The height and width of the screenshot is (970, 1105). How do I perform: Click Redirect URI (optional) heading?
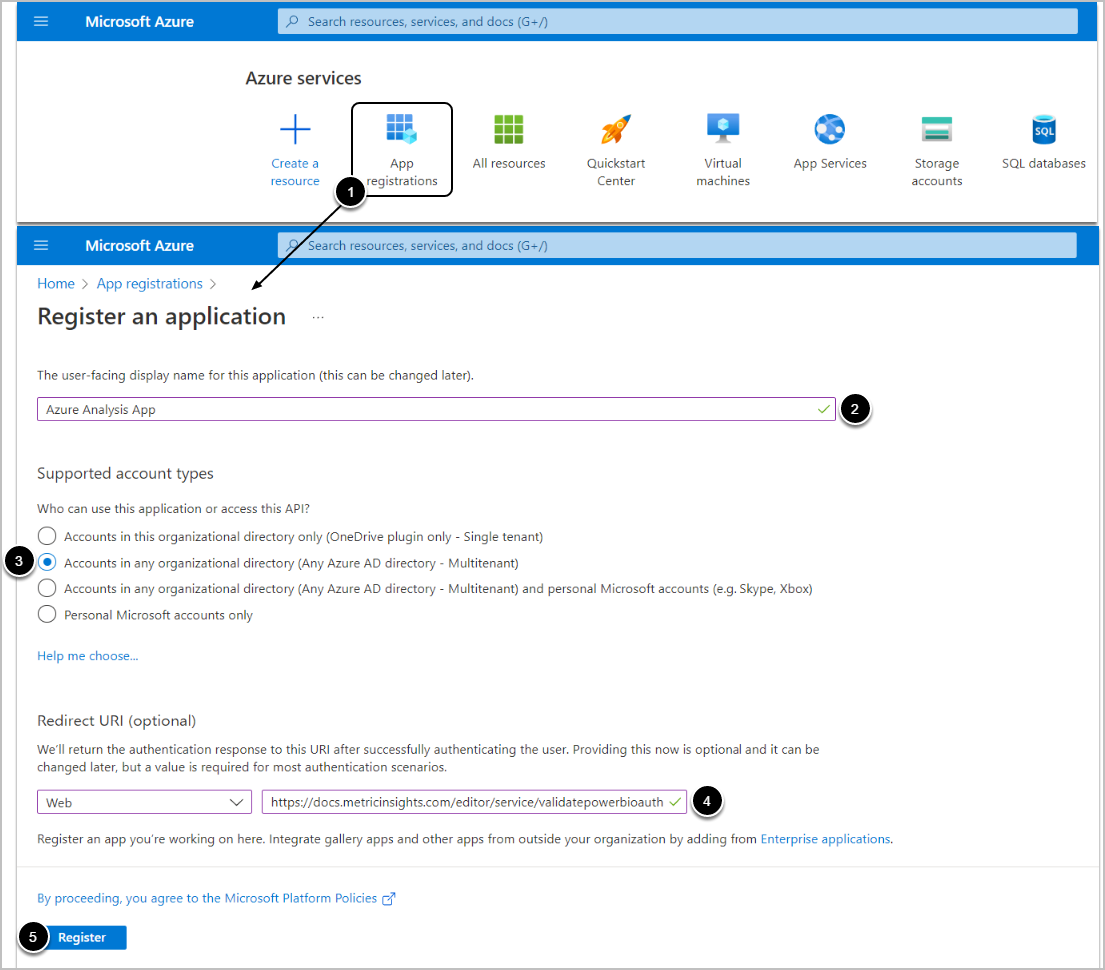(116, 720)
